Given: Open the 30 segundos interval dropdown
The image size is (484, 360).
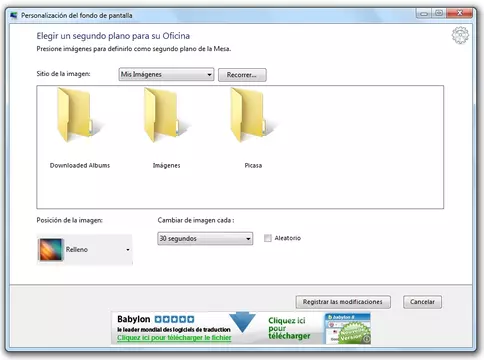Looking at the screenshot, I should coord(205,239).
